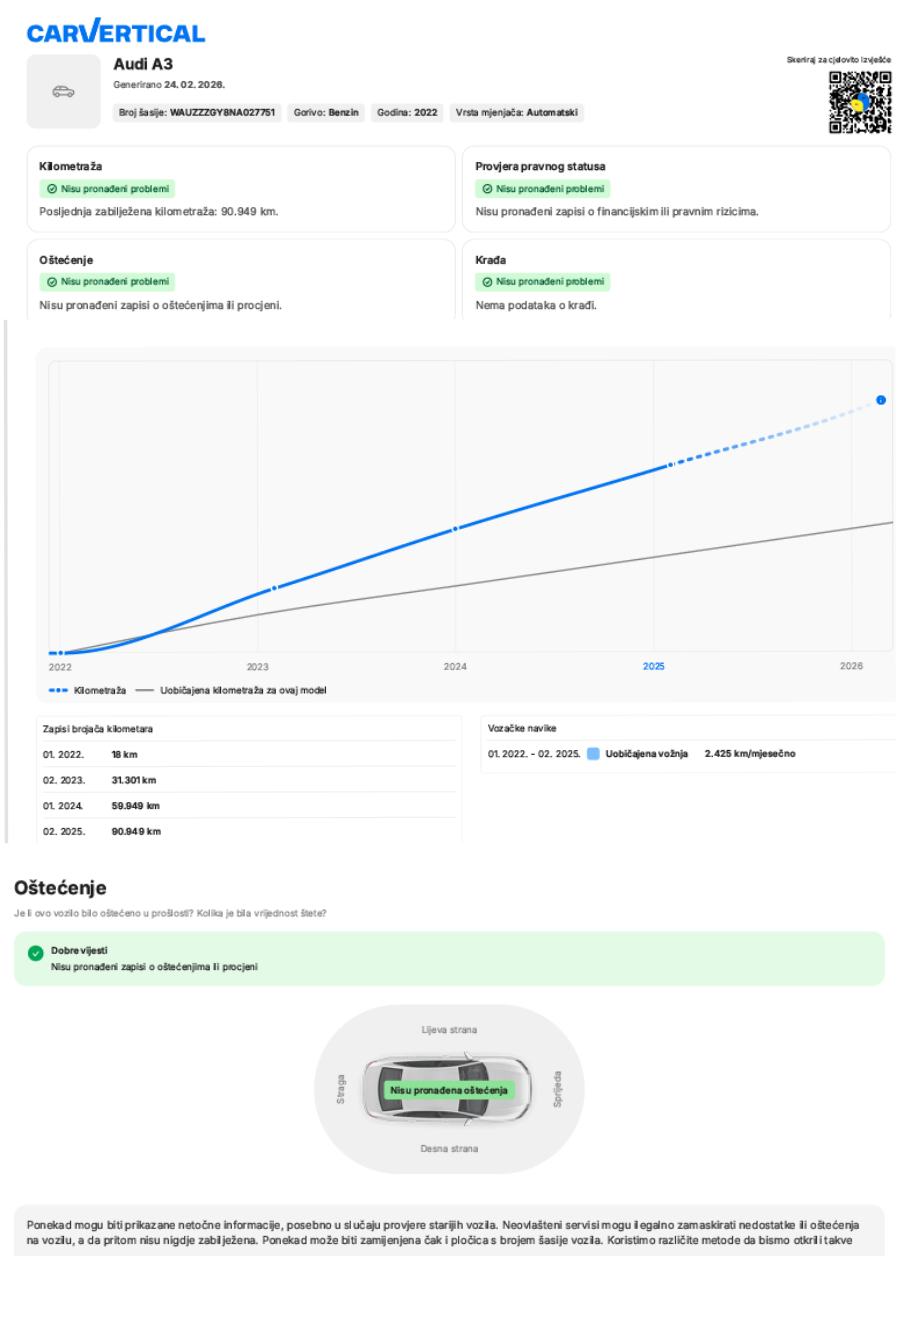Click the Kilometraža dashed blue legend marker
This screenshot has height=1317, width=900.
tap(58, 690)
